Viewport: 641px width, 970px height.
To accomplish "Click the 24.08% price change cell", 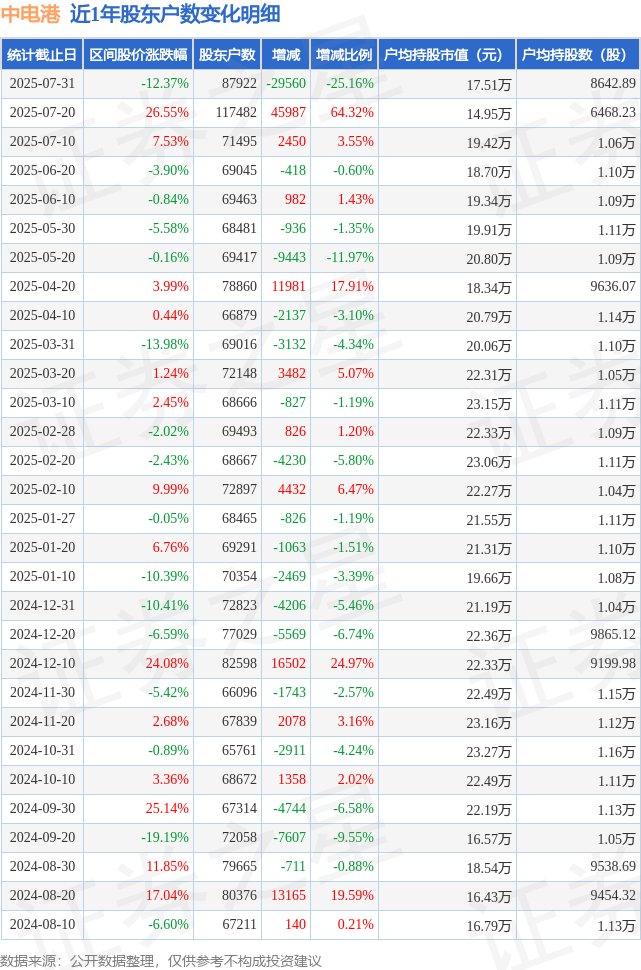I will pos(167,663).
